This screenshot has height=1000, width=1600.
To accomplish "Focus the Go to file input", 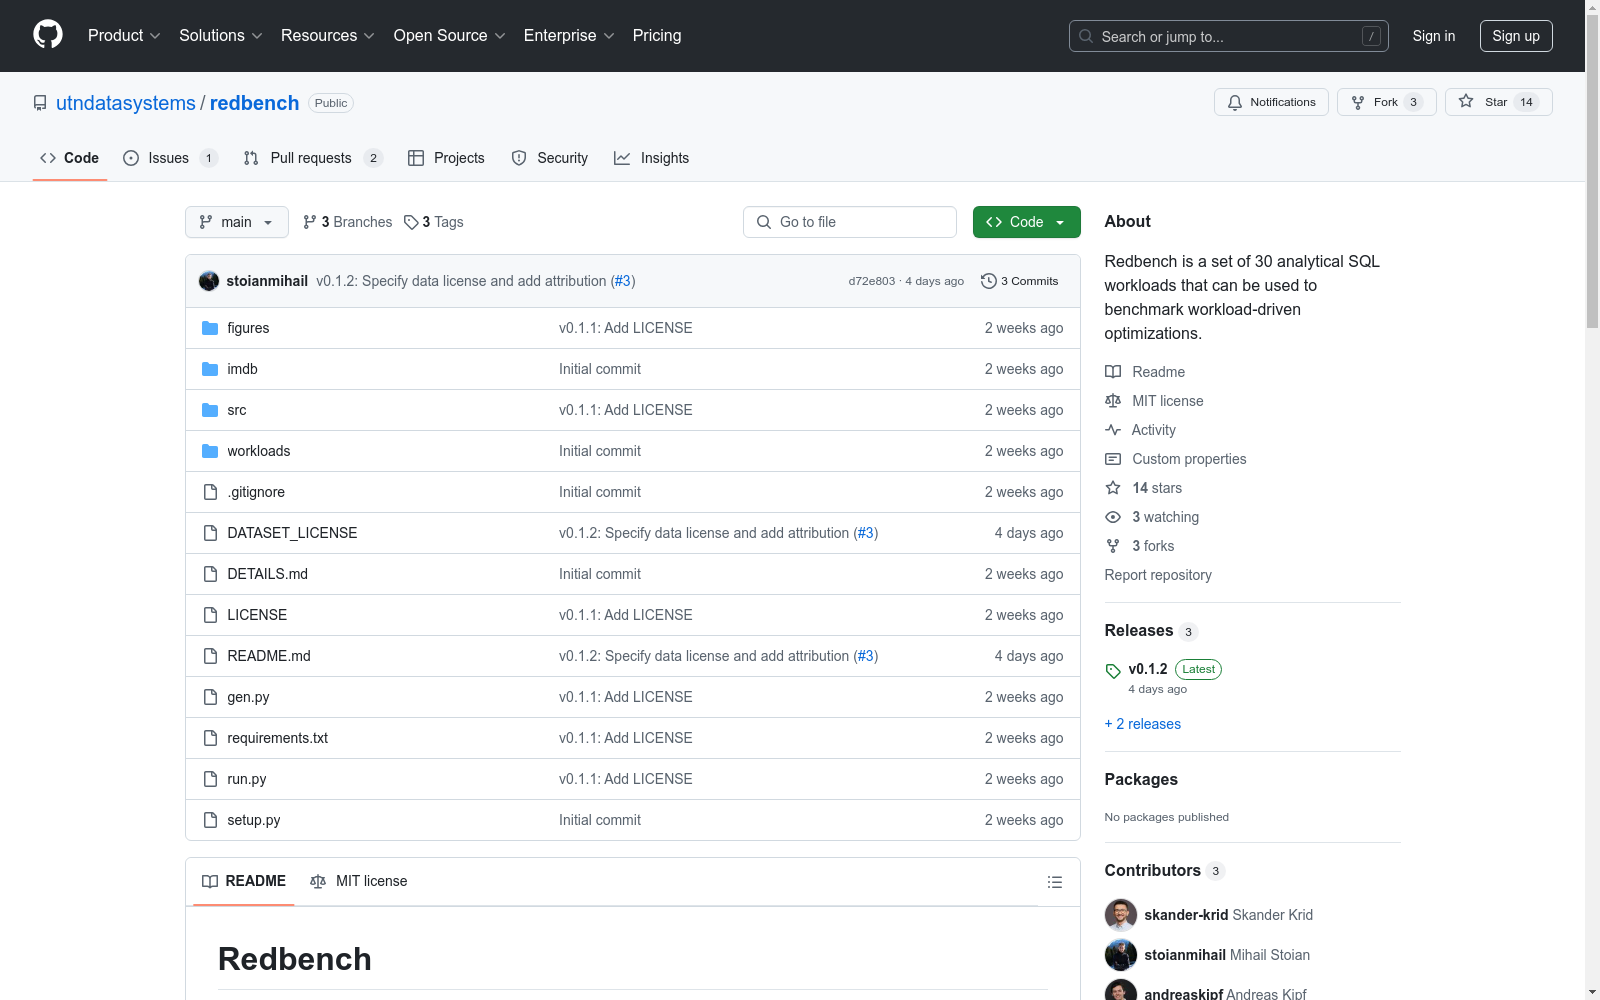I will (850, 222).
